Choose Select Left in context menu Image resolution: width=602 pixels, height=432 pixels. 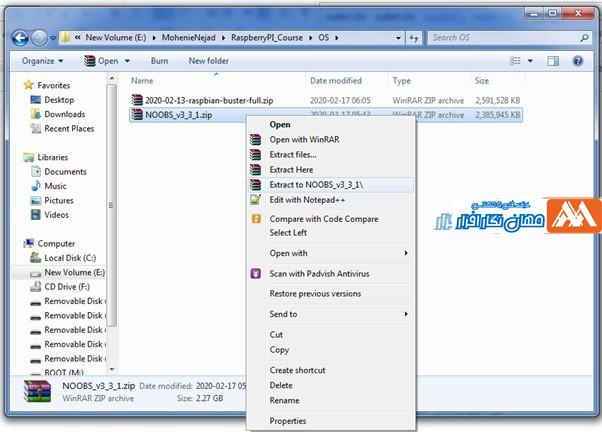288,233
